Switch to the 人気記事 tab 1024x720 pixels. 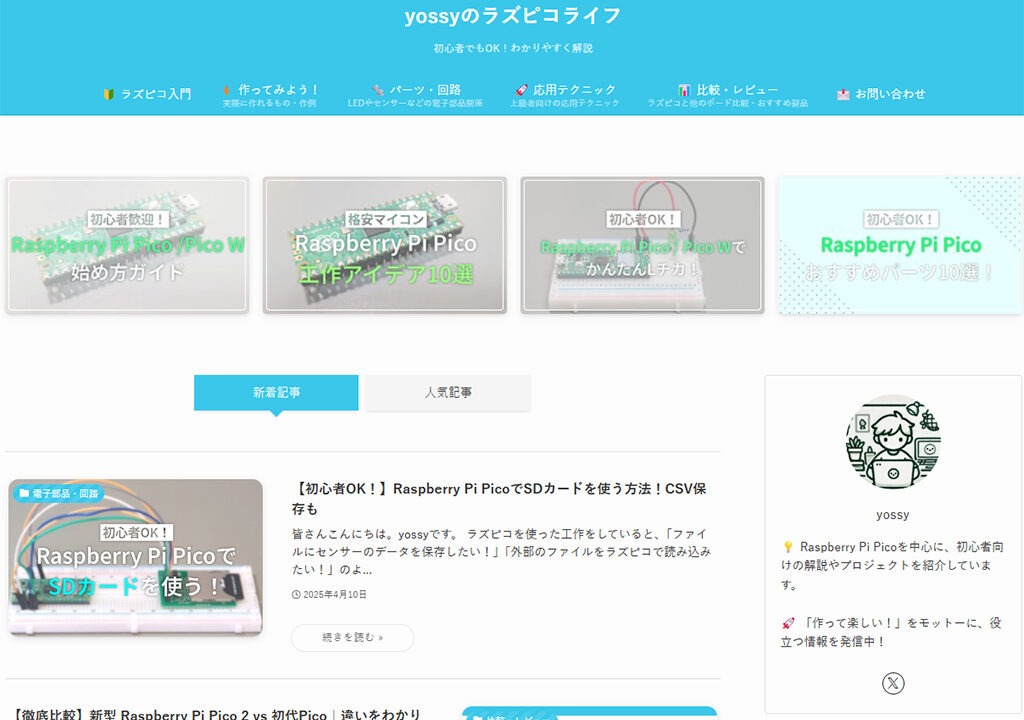(x=448, y=392)
